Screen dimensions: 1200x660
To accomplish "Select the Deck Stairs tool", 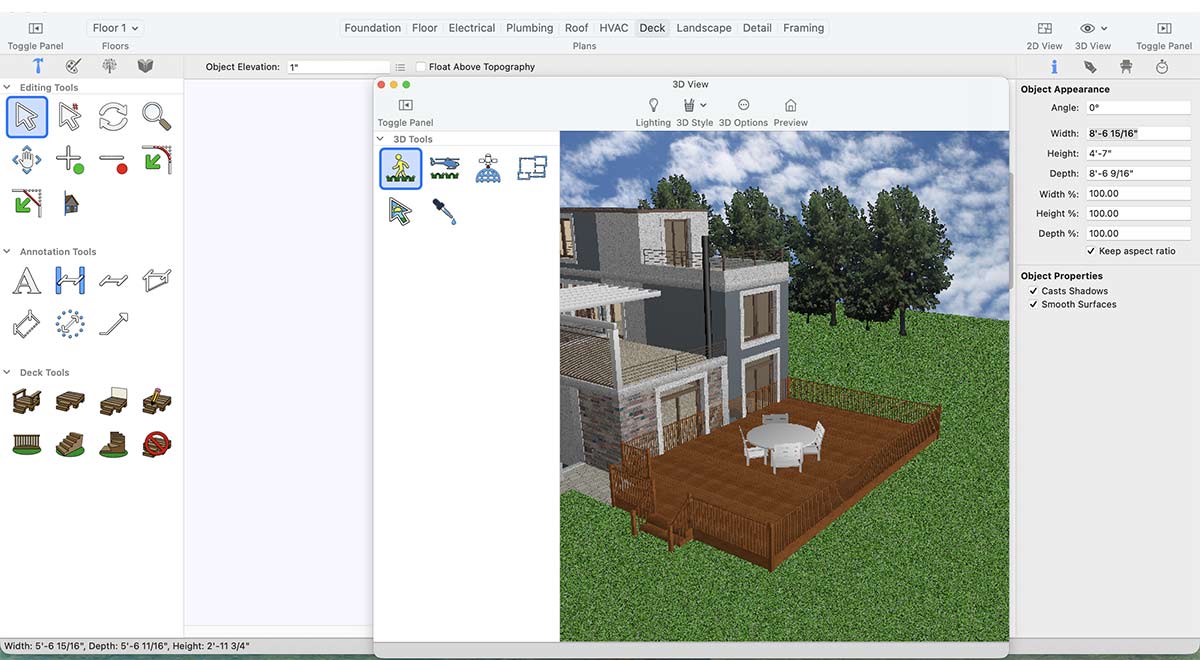I will pyautogui.click(x=70, y=443).
